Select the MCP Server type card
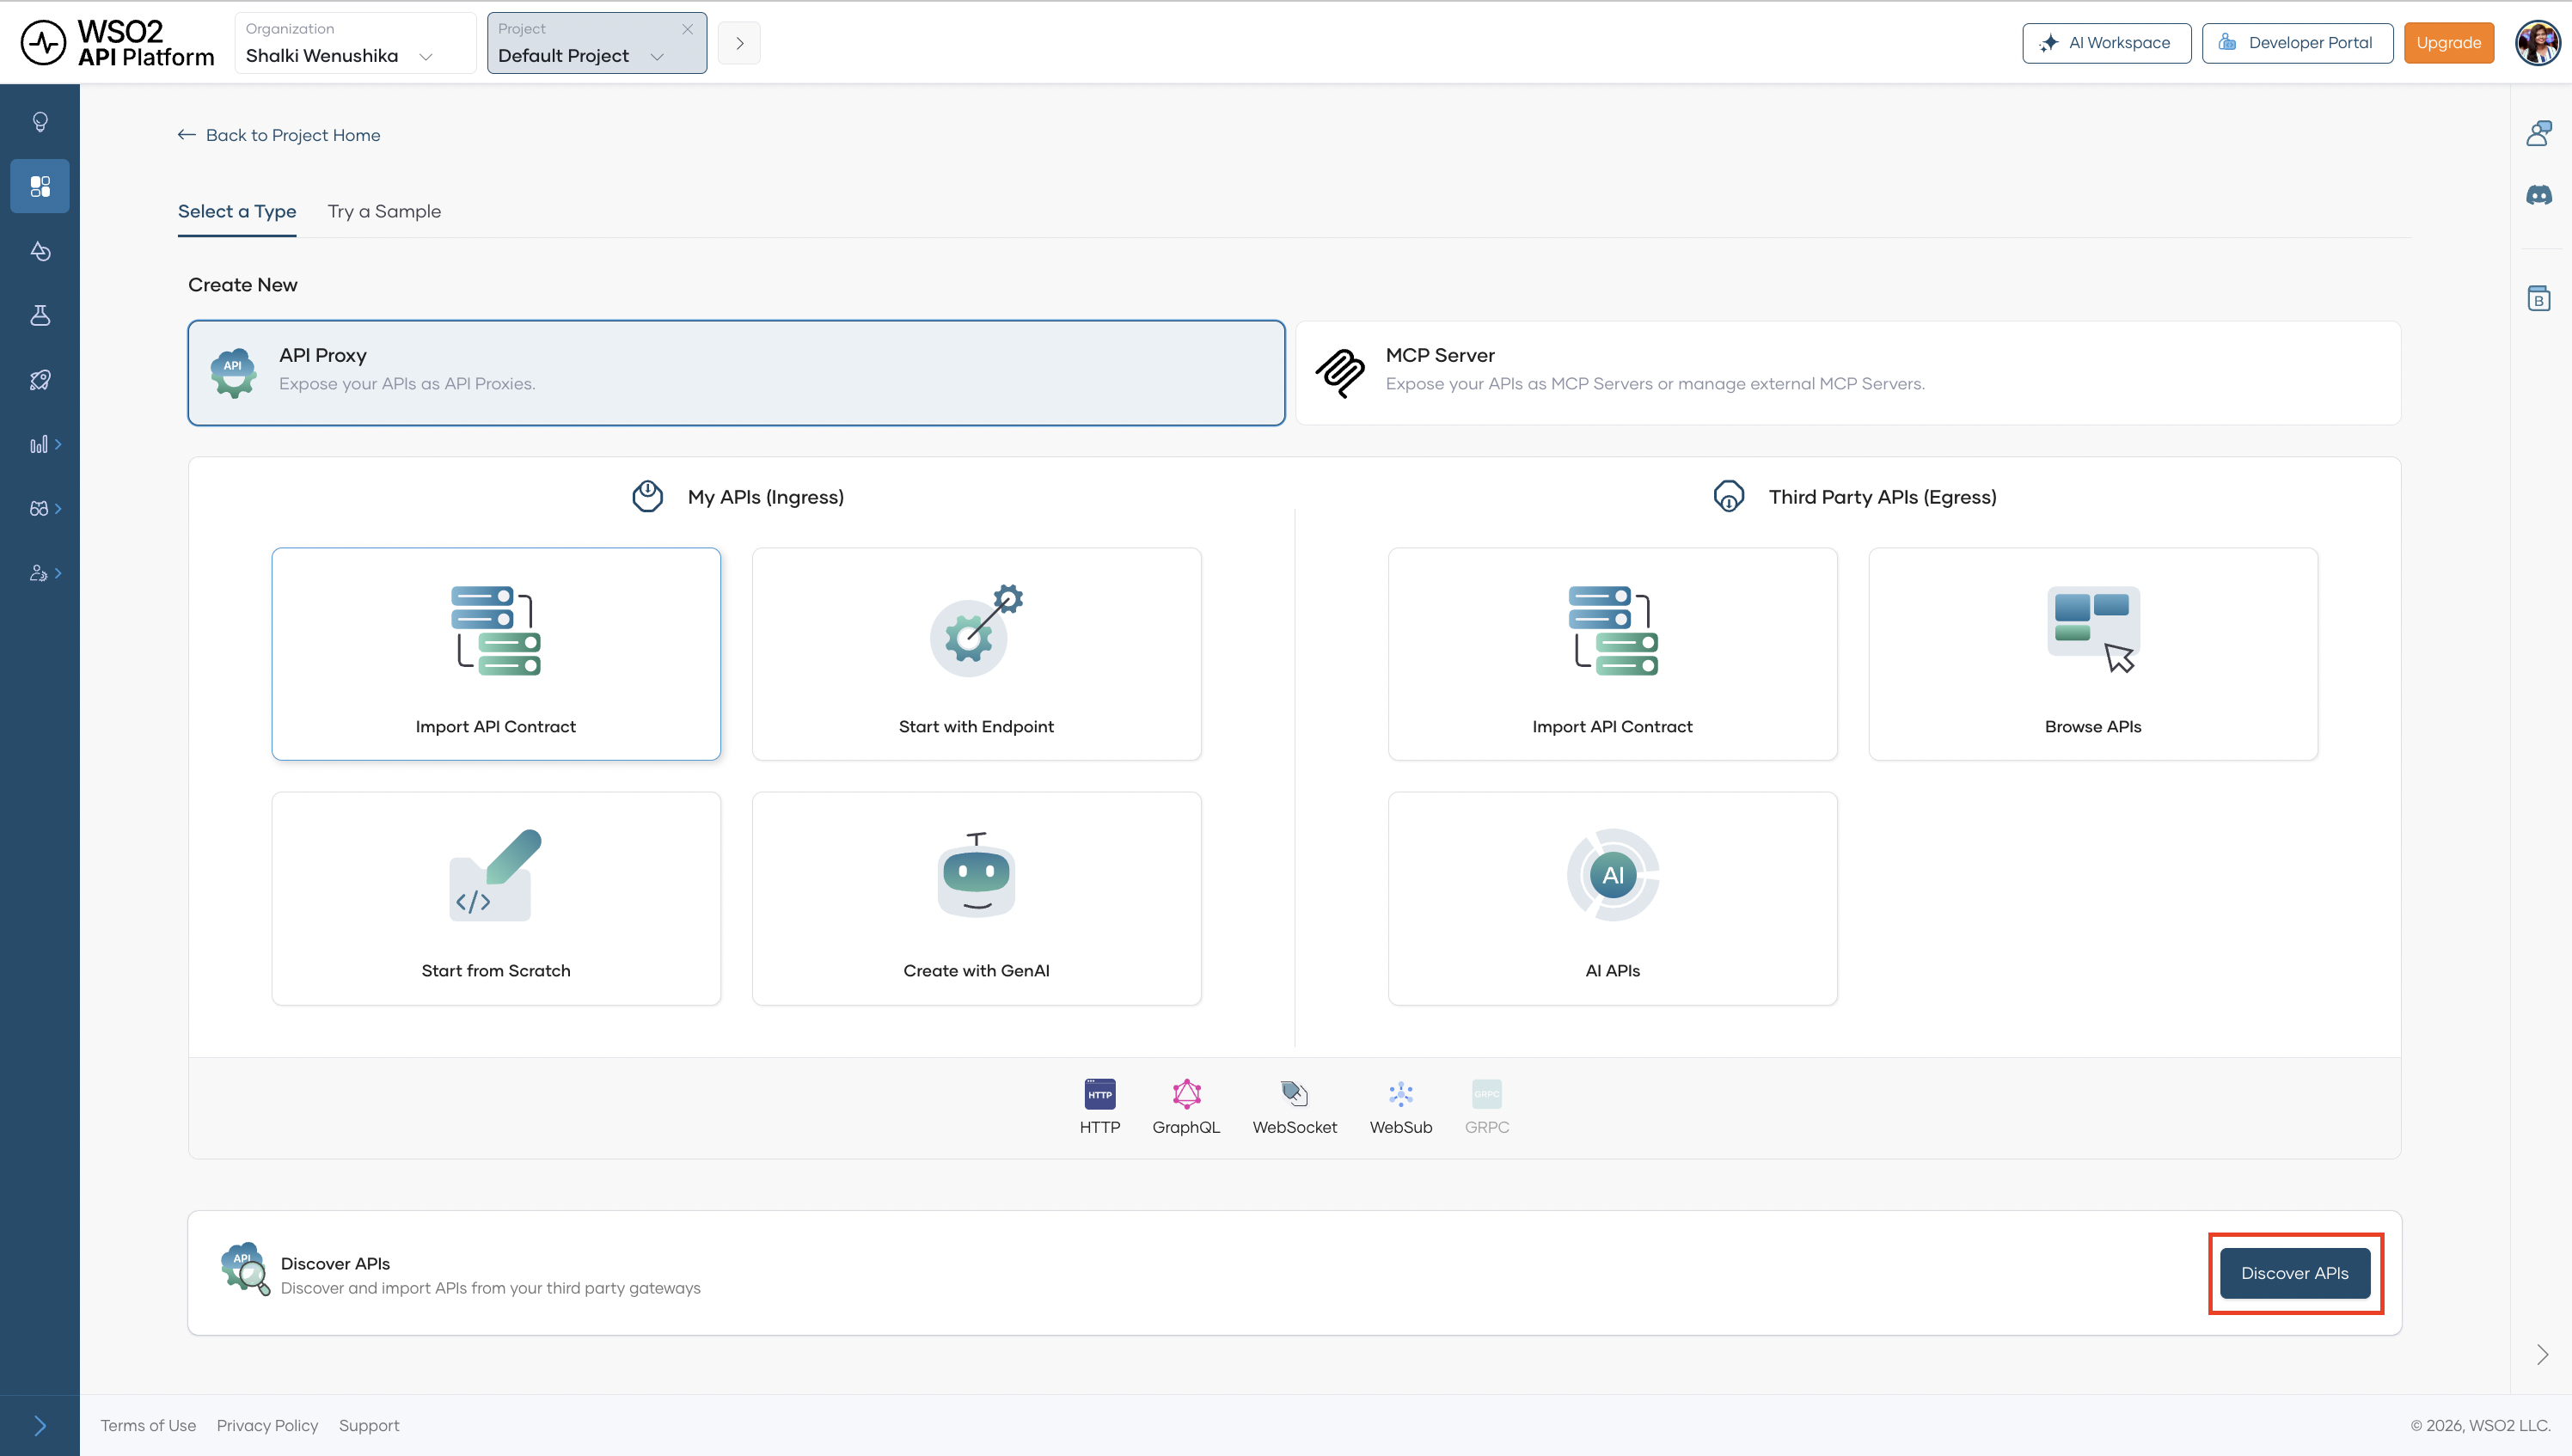2572x1456 pixels. click(1848, 373)
